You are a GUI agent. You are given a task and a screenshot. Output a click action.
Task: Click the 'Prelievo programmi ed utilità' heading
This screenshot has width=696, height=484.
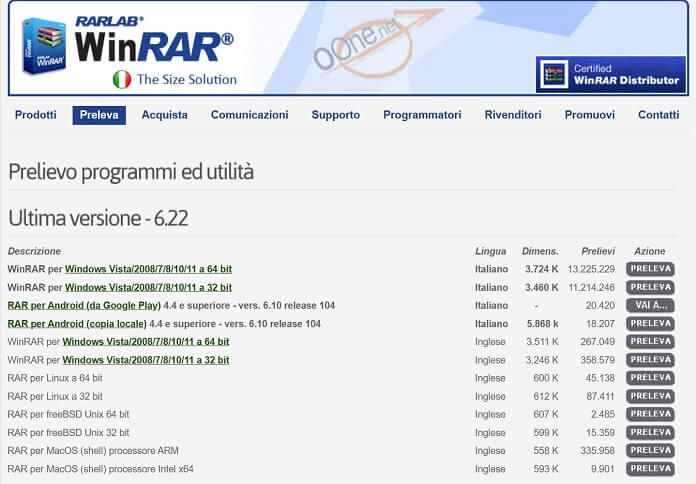click(x=131, y=172)
